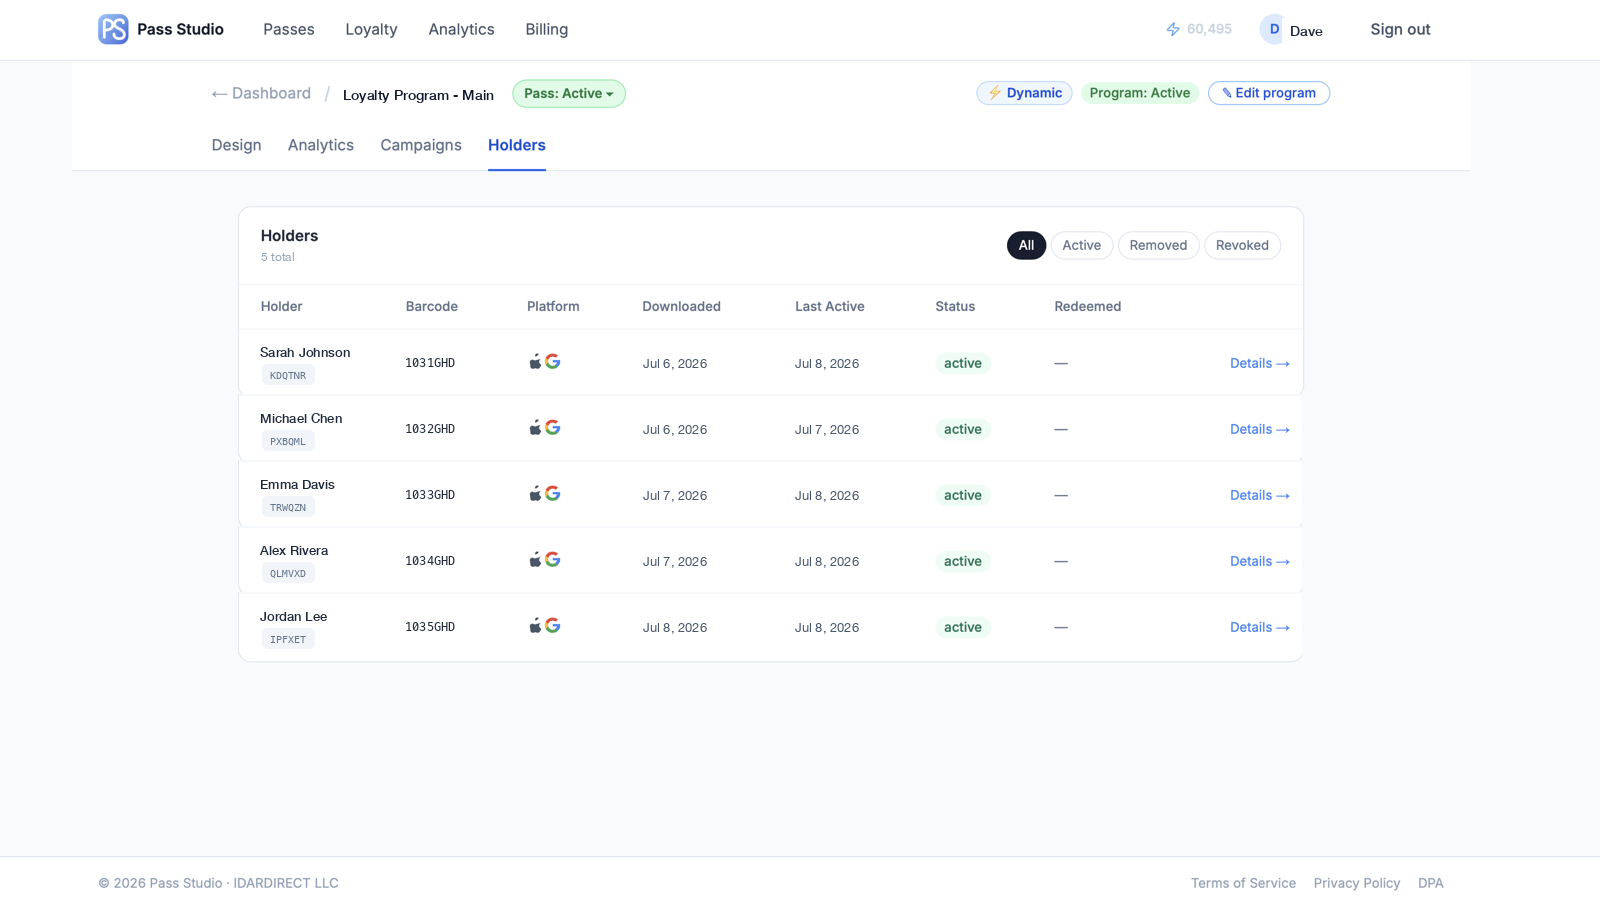Click the lightning credits icon

tap(1173, 30)
